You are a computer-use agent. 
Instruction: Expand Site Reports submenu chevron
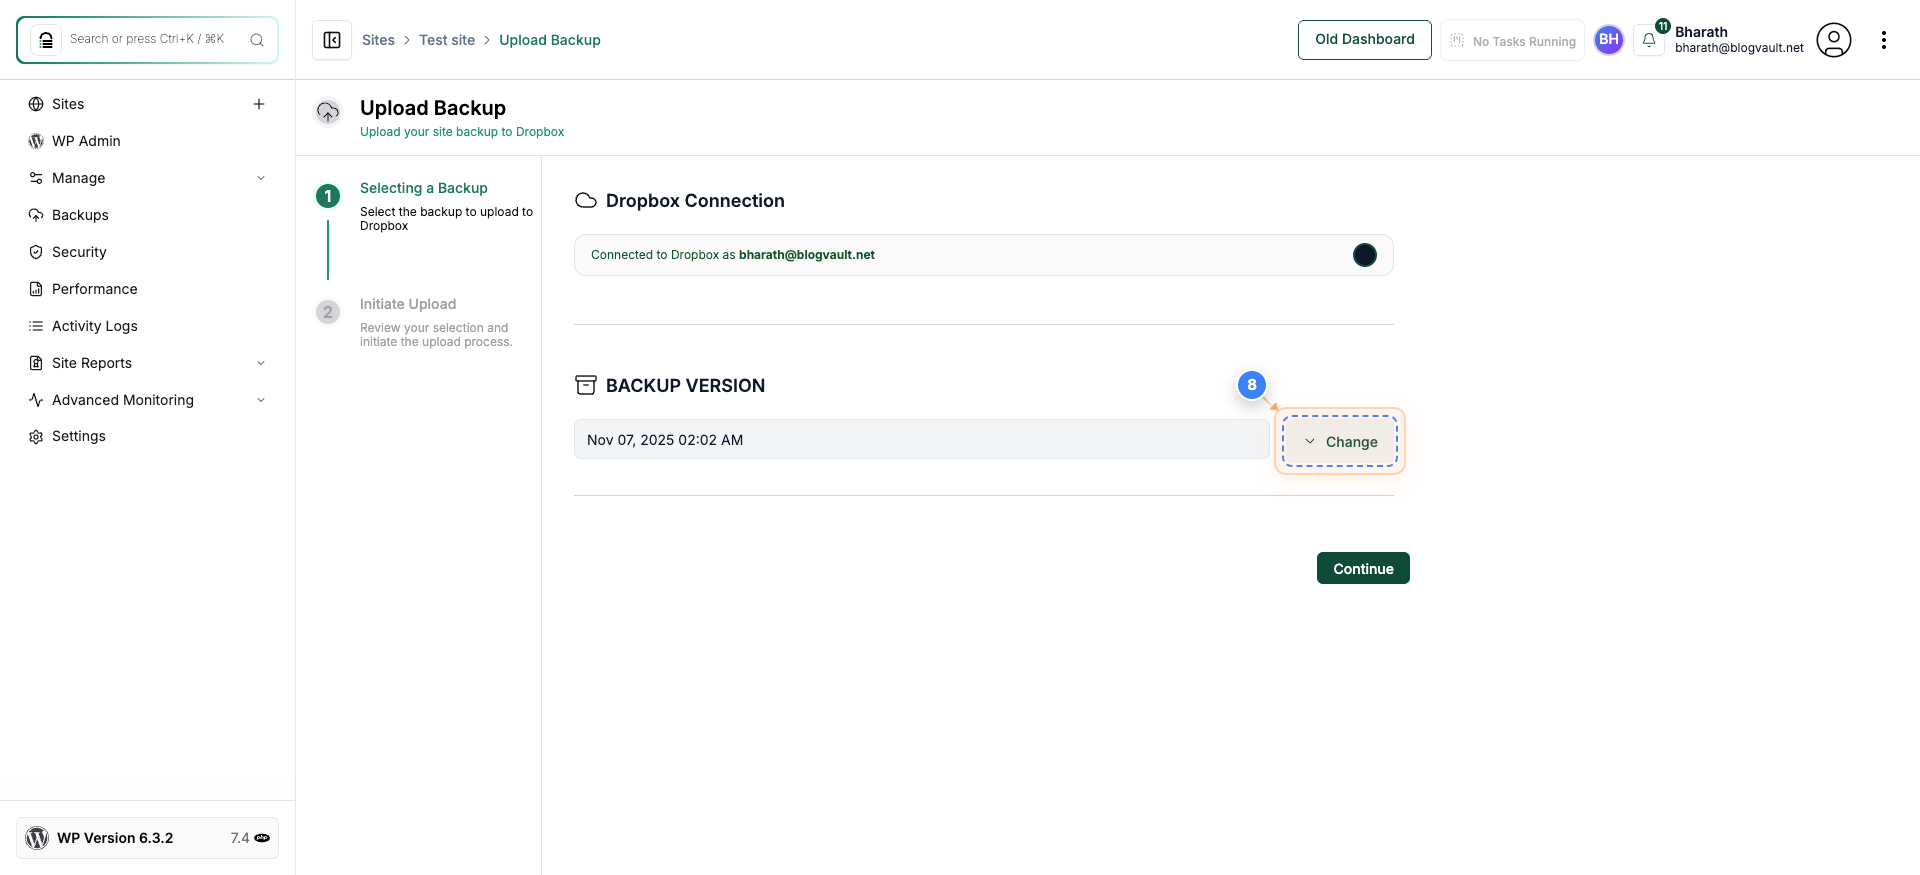[x=261, y=363]
